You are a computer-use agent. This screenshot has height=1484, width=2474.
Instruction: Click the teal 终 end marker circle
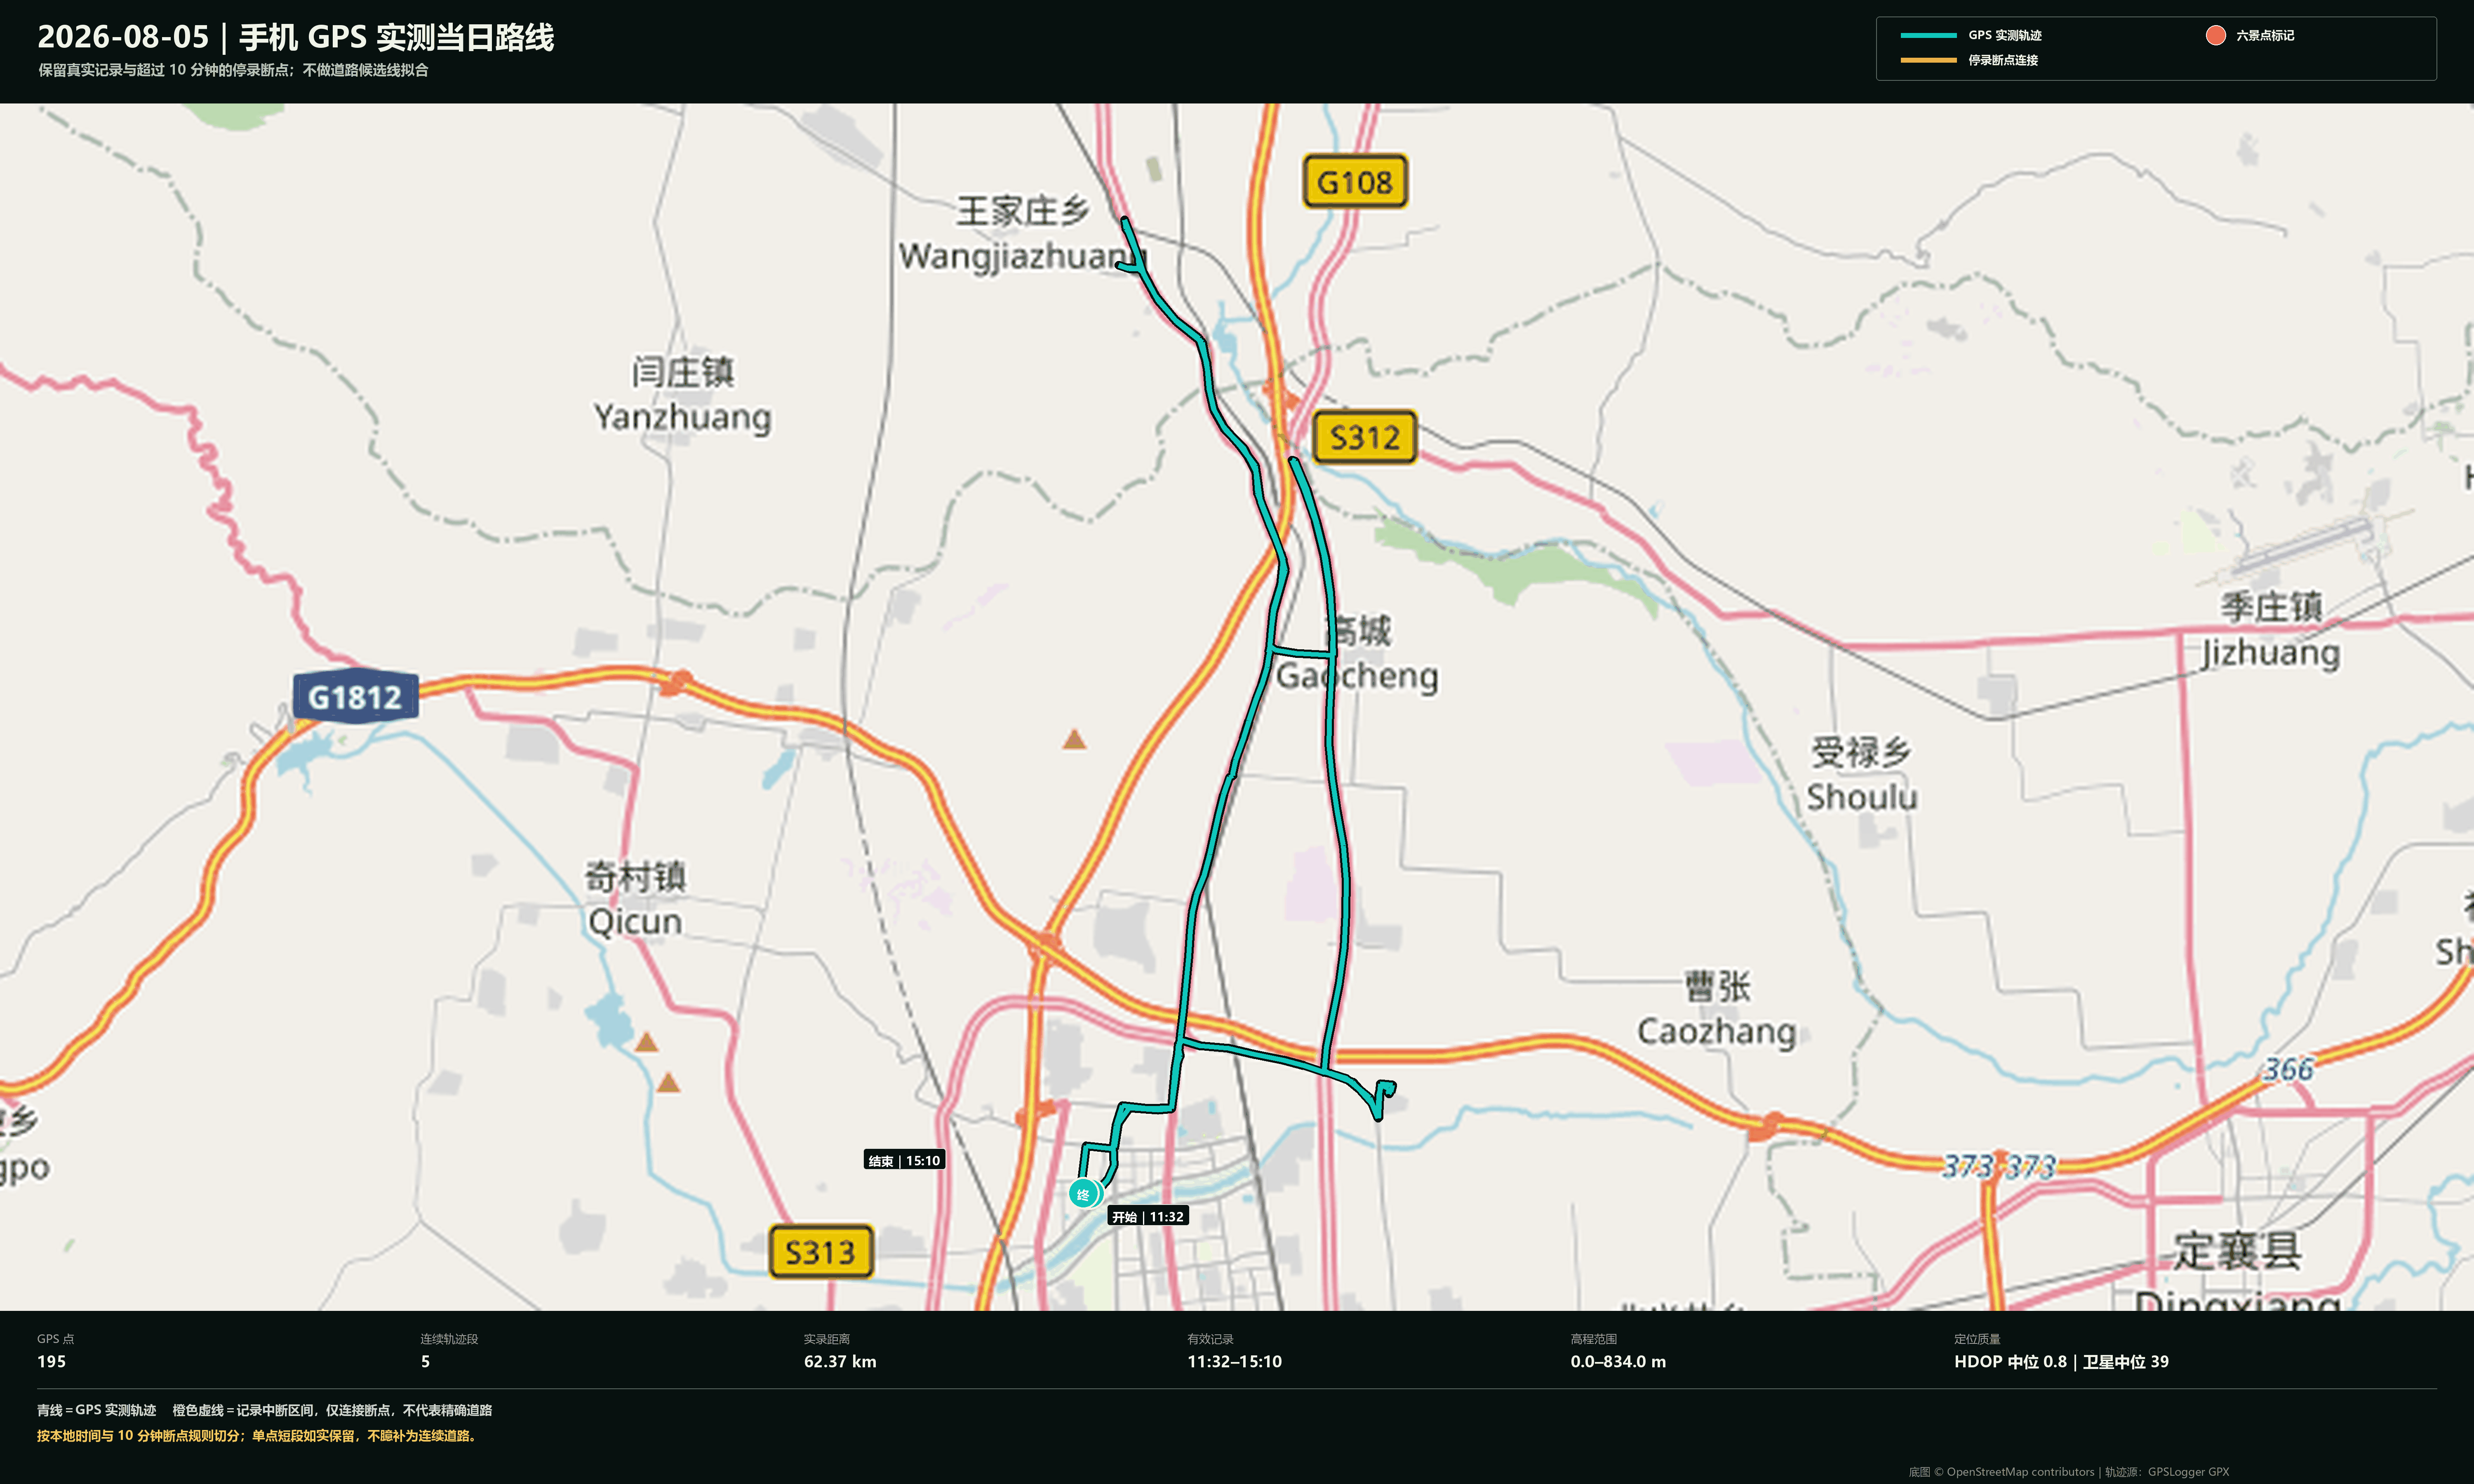[x=1083, y=1194]
